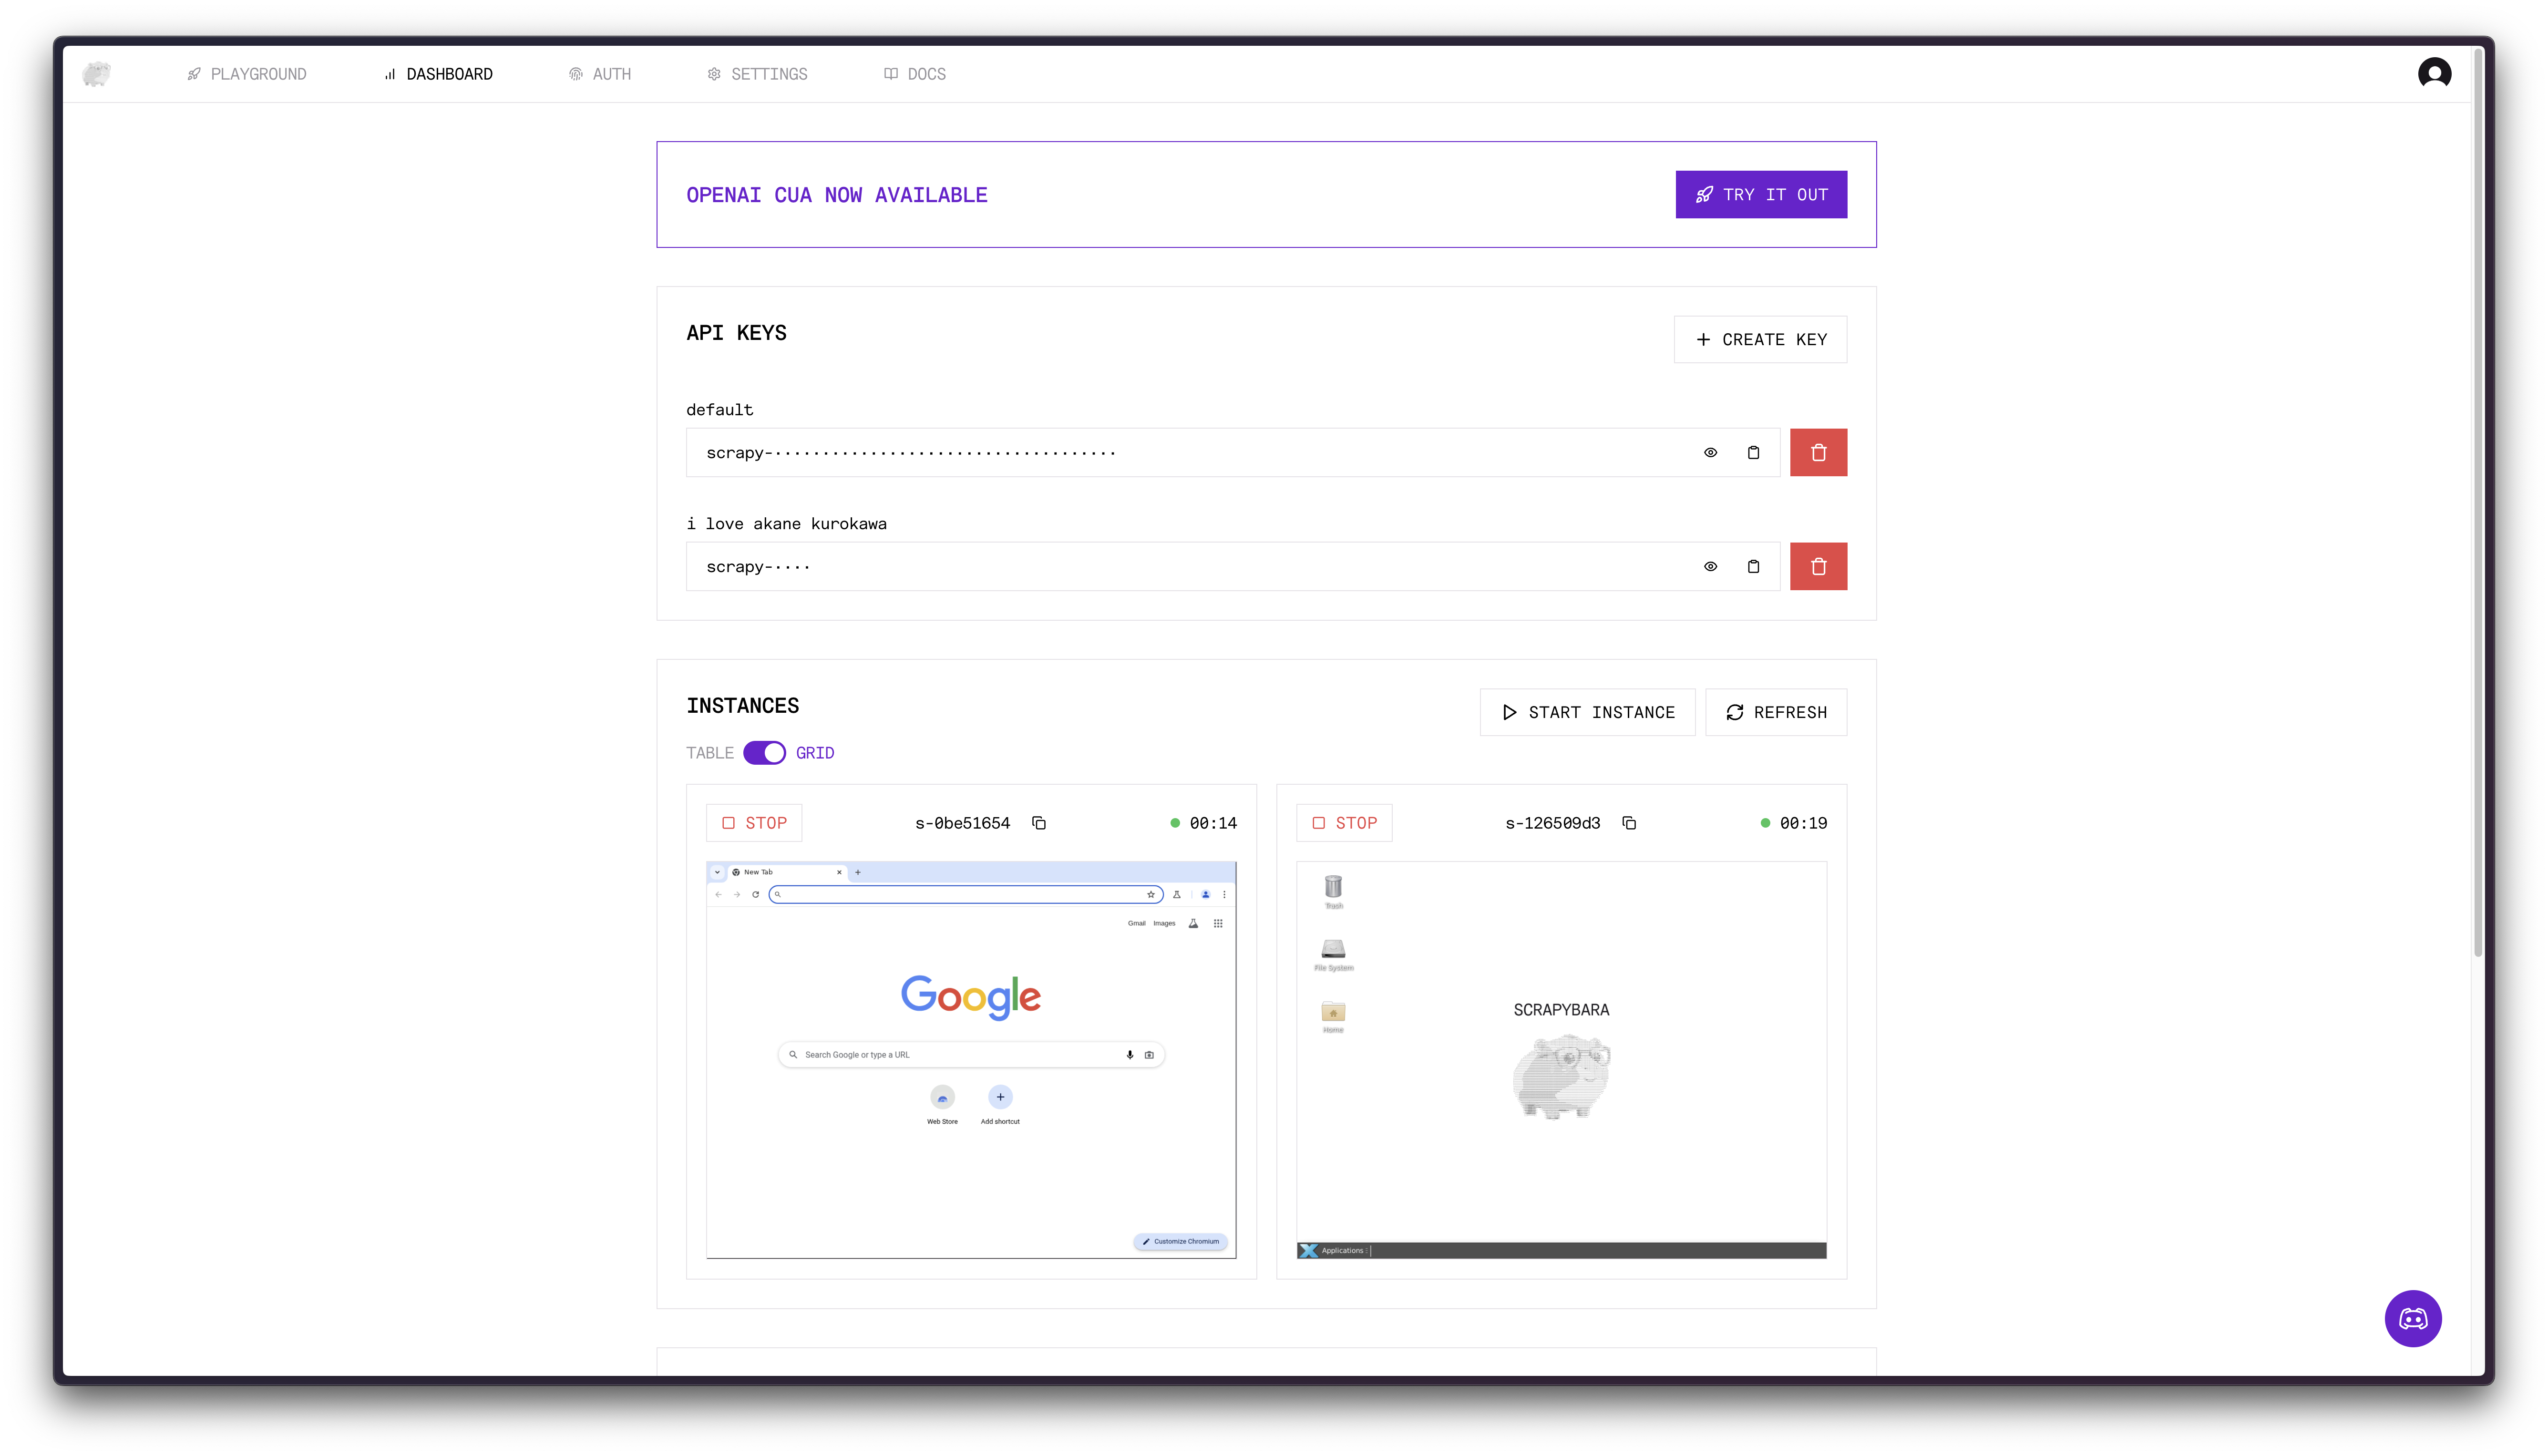Viewport: 2548px width, 1456px height.
Task: Click the Applications menu in desktop preview
Action: pyautogui.click(x=1334, y=1250)
